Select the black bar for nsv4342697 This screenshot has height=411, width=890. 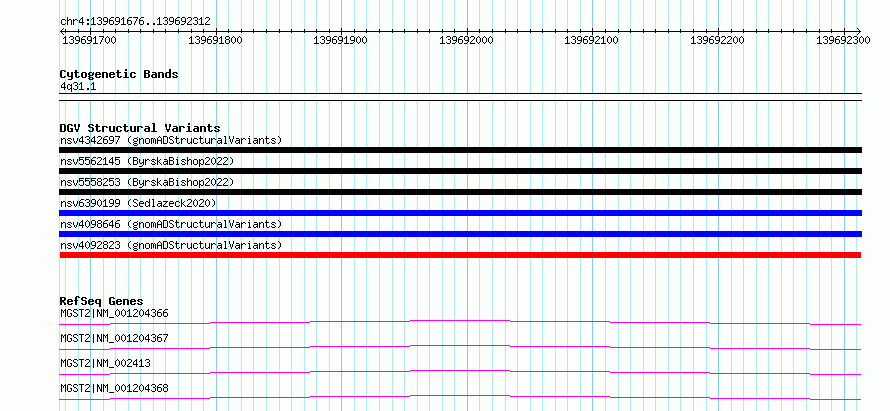460,150
